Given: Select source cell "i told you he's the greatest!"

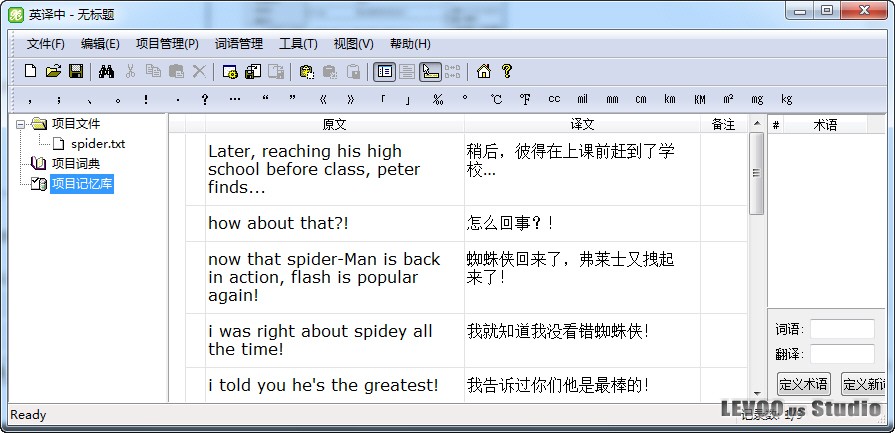Looking at the screenshot, I should (x=334, y=385).
